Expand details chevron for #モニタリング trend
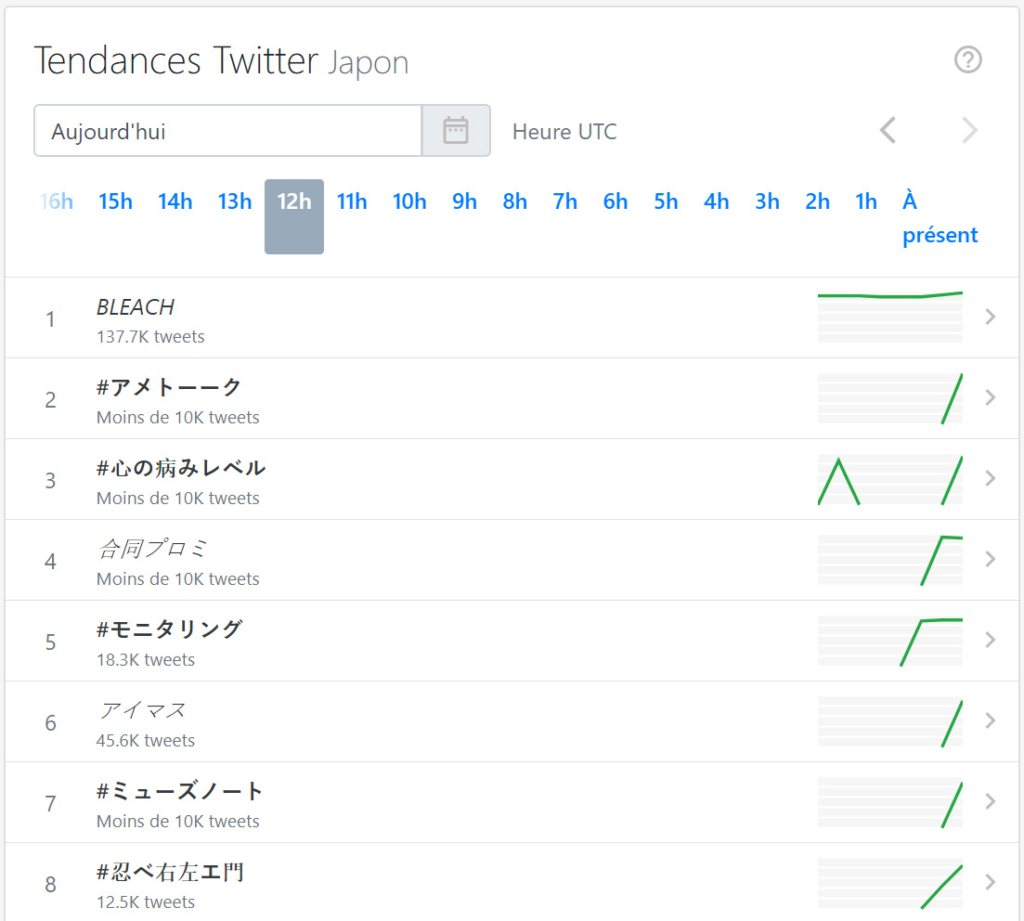 990,640
